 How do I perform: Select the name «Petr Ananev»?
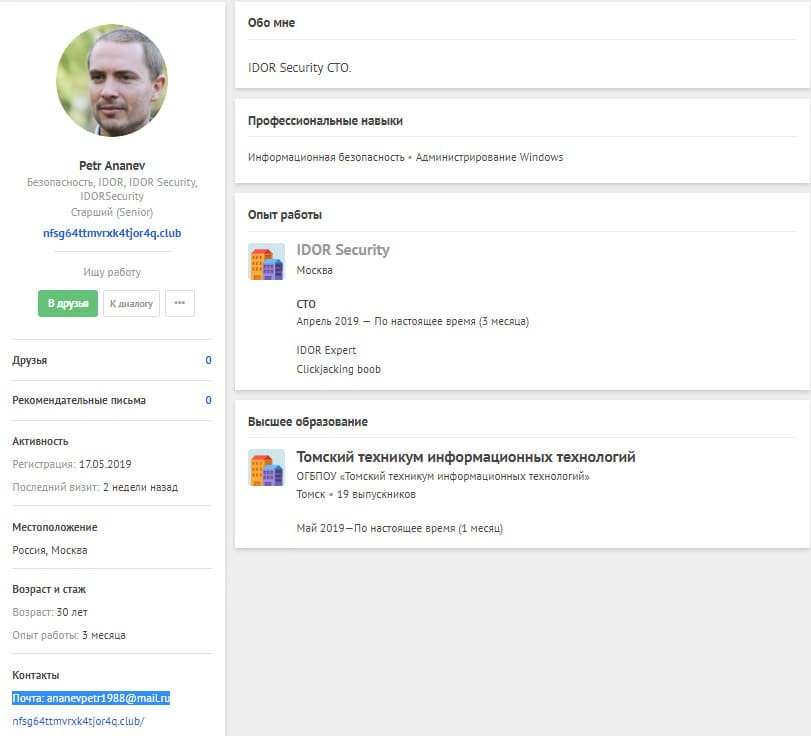tap(112, 166)
